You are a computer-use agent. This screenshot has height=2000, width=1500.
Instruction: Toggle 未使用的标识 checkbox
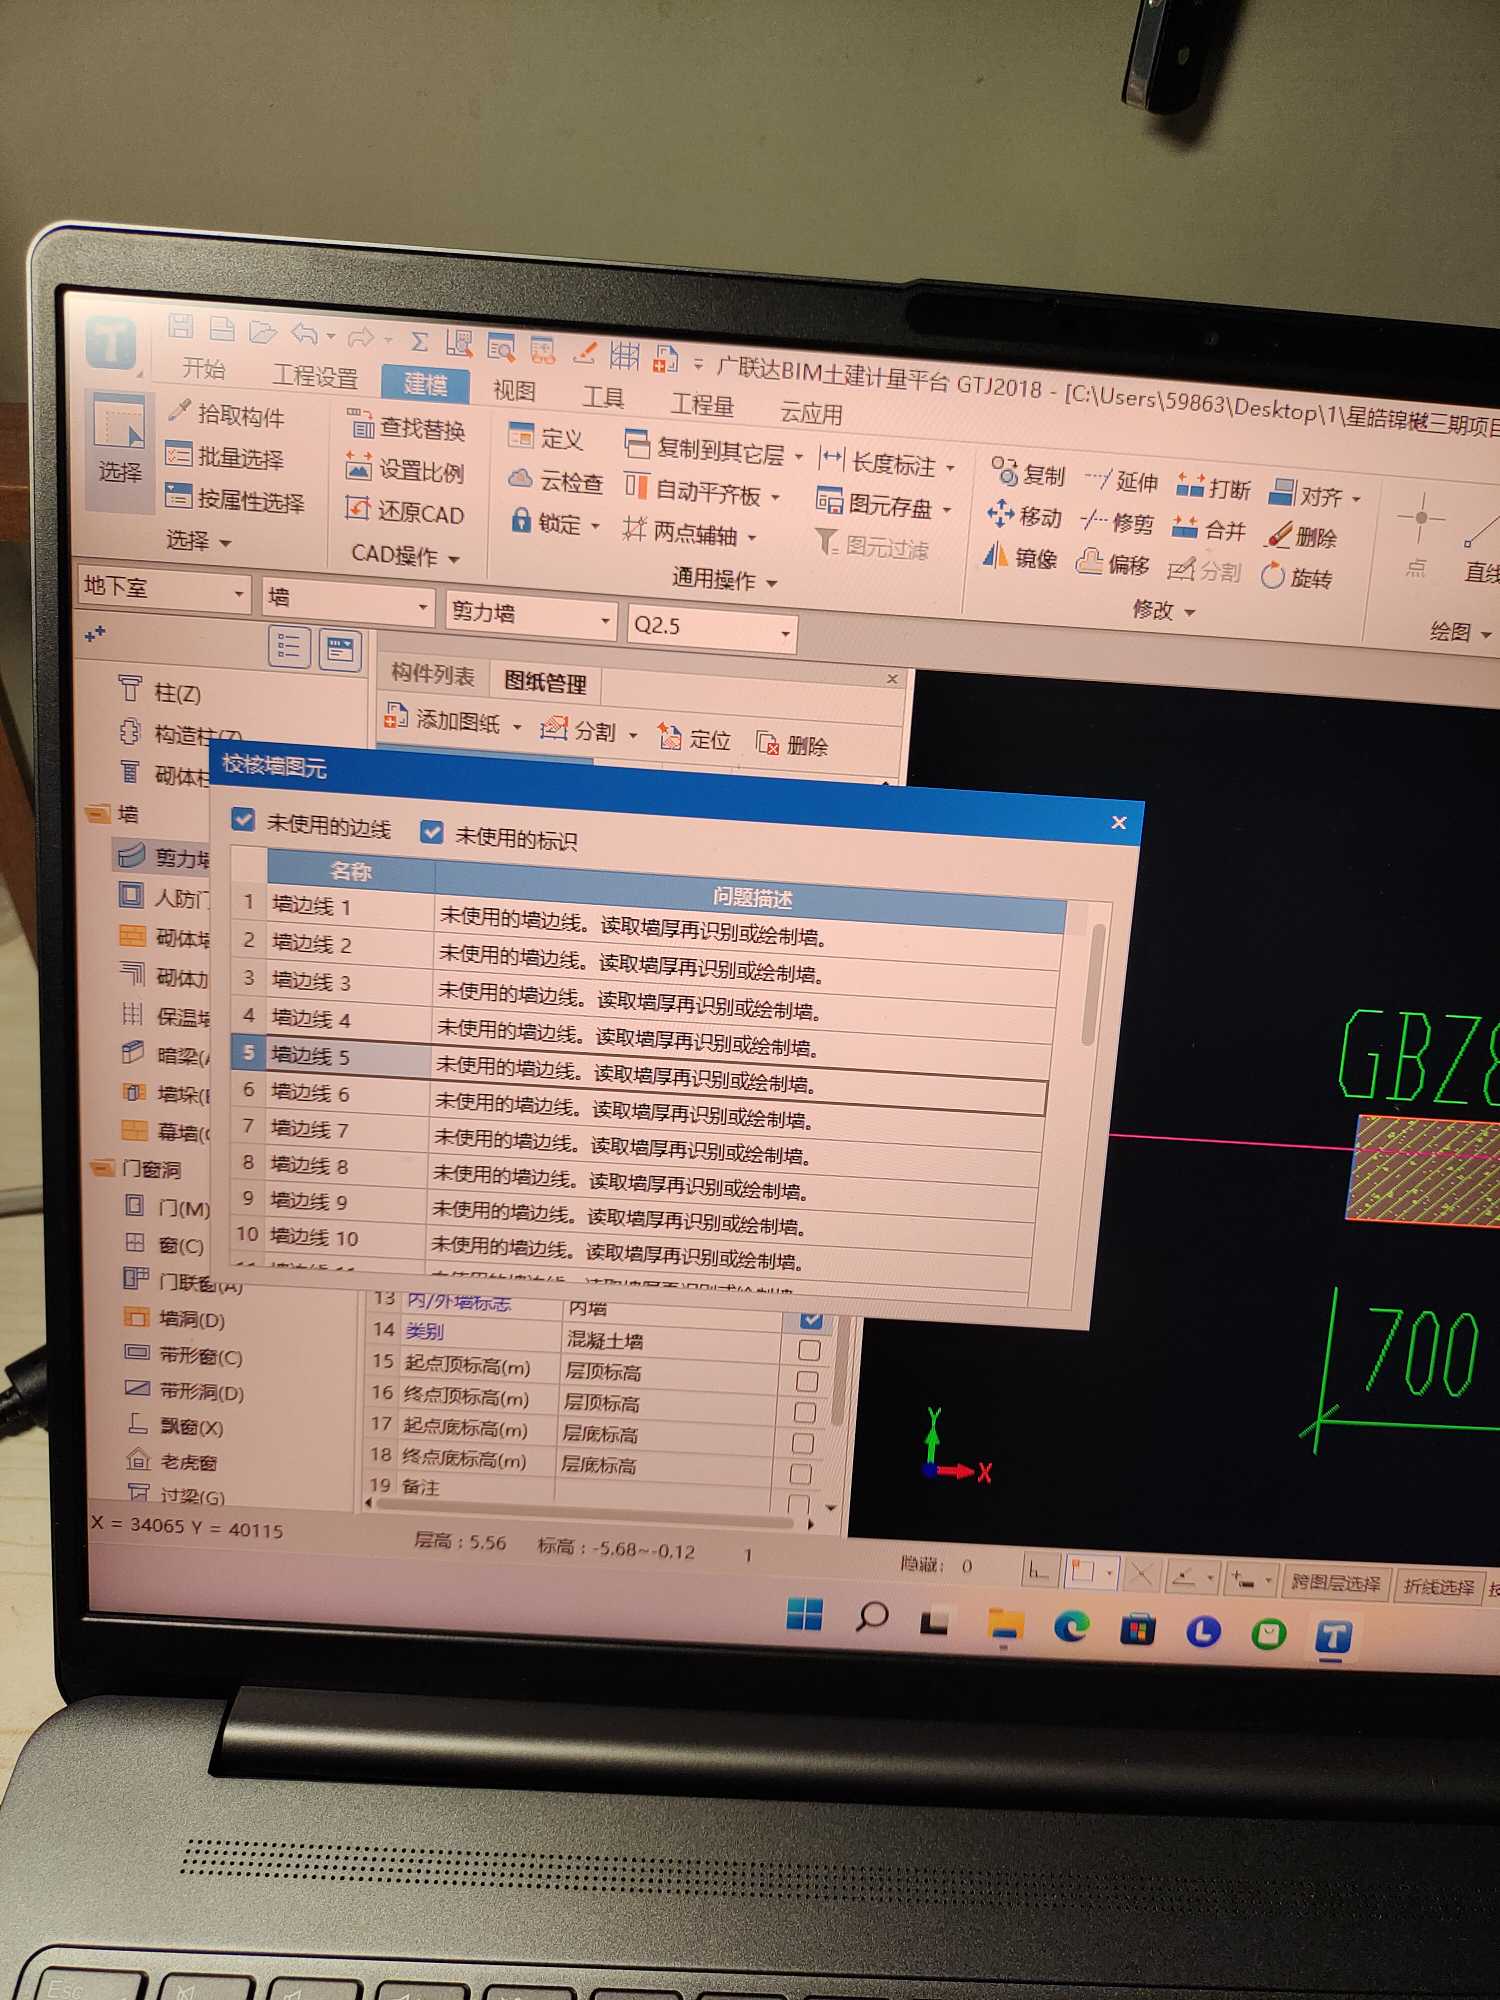432,832
